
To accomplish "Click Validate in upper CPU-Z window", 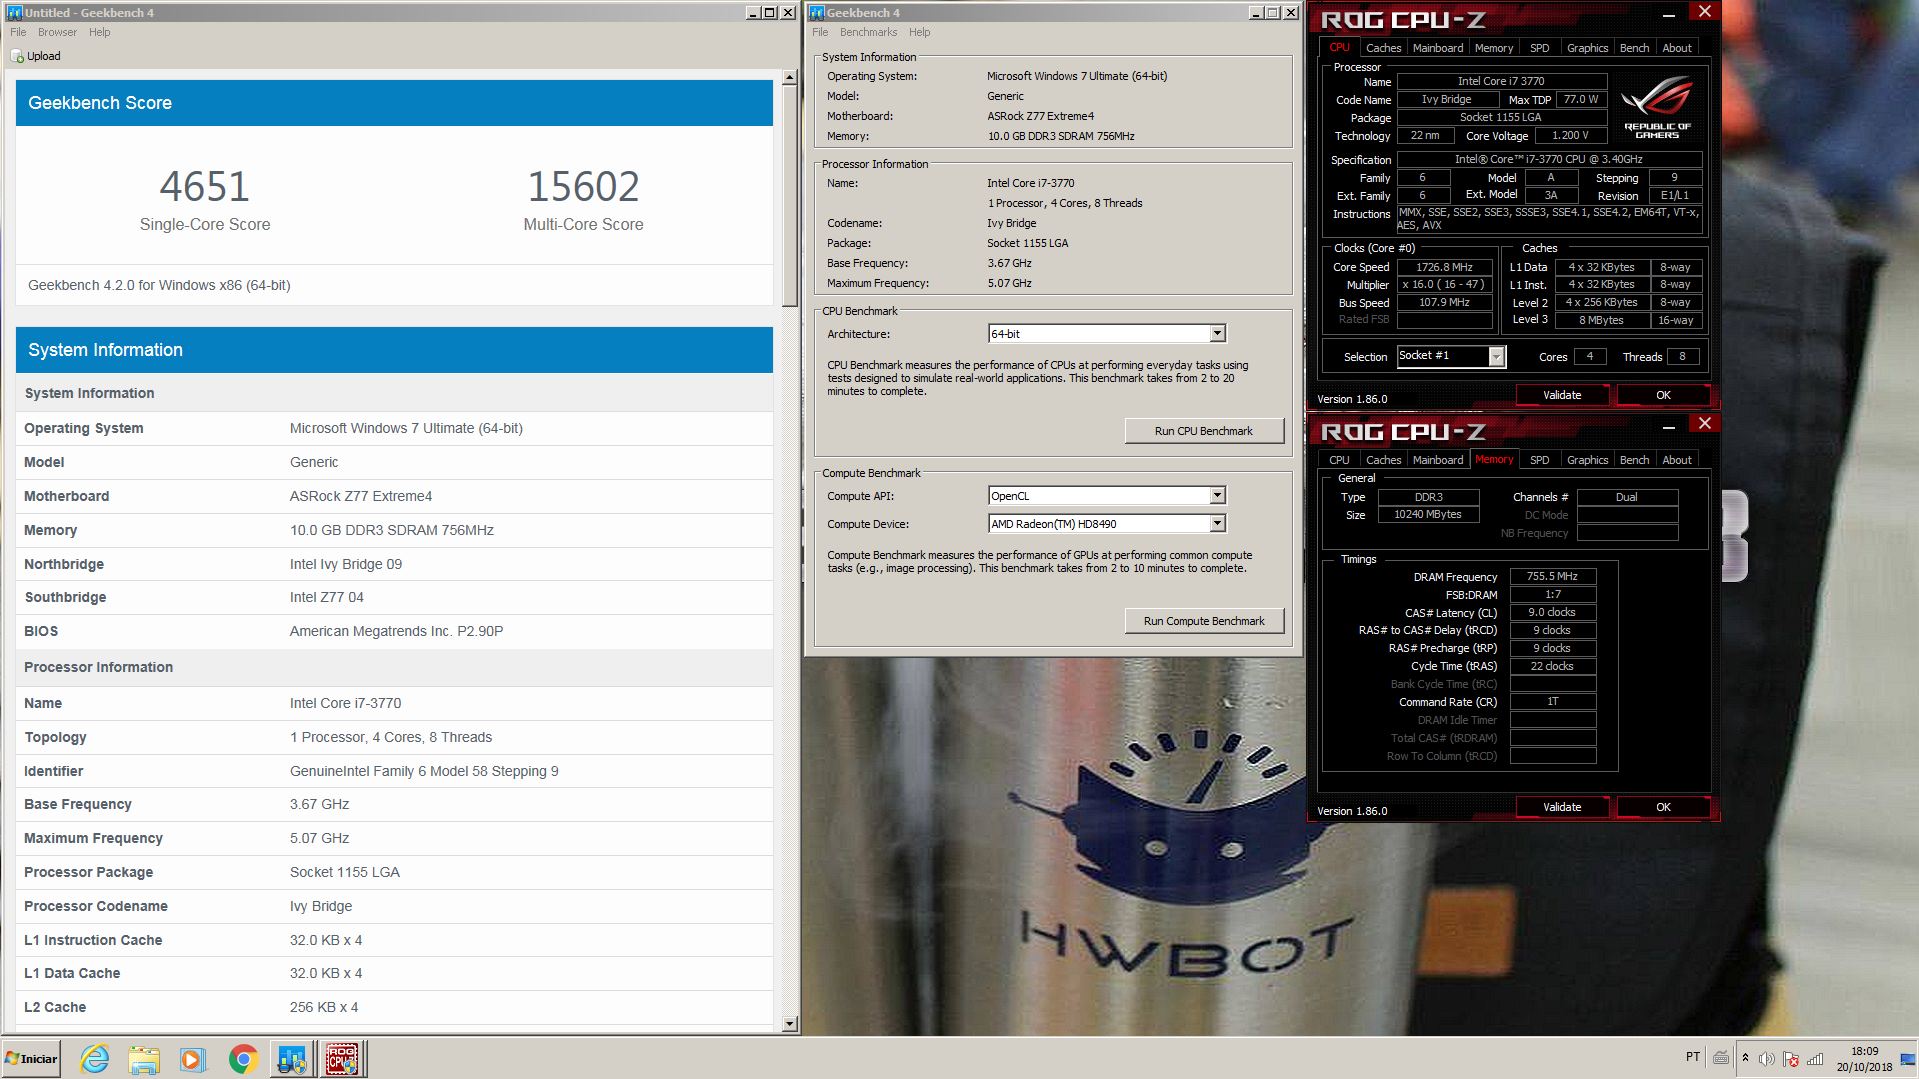I will [x=1562, y=395].
